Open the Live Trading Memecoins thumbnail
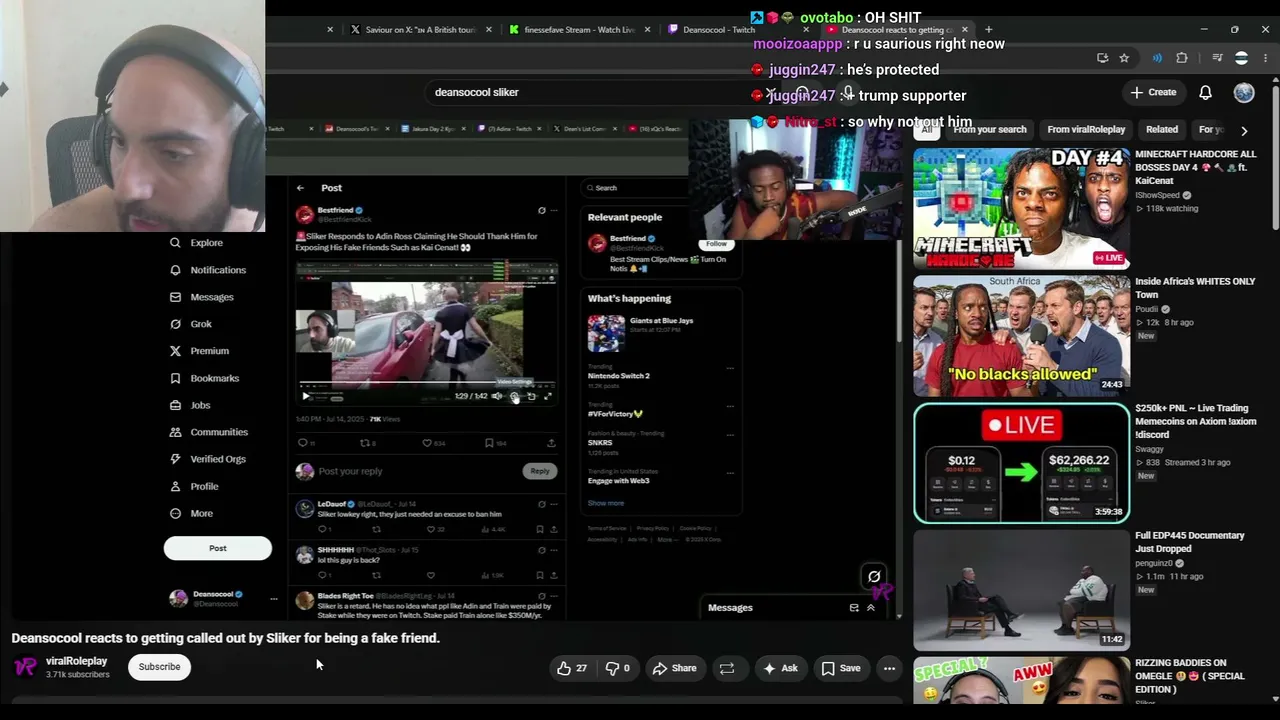Screen dimensions: 1280x720 click(x=1021, y=463)
